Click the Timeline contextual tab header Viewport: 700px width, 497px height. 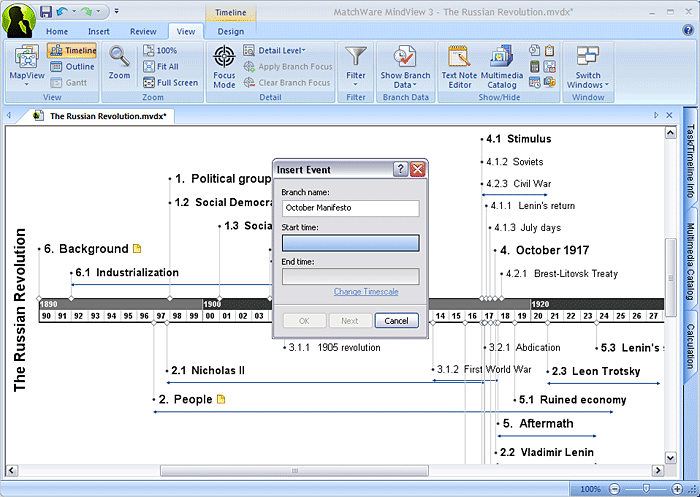pos(231,13)
